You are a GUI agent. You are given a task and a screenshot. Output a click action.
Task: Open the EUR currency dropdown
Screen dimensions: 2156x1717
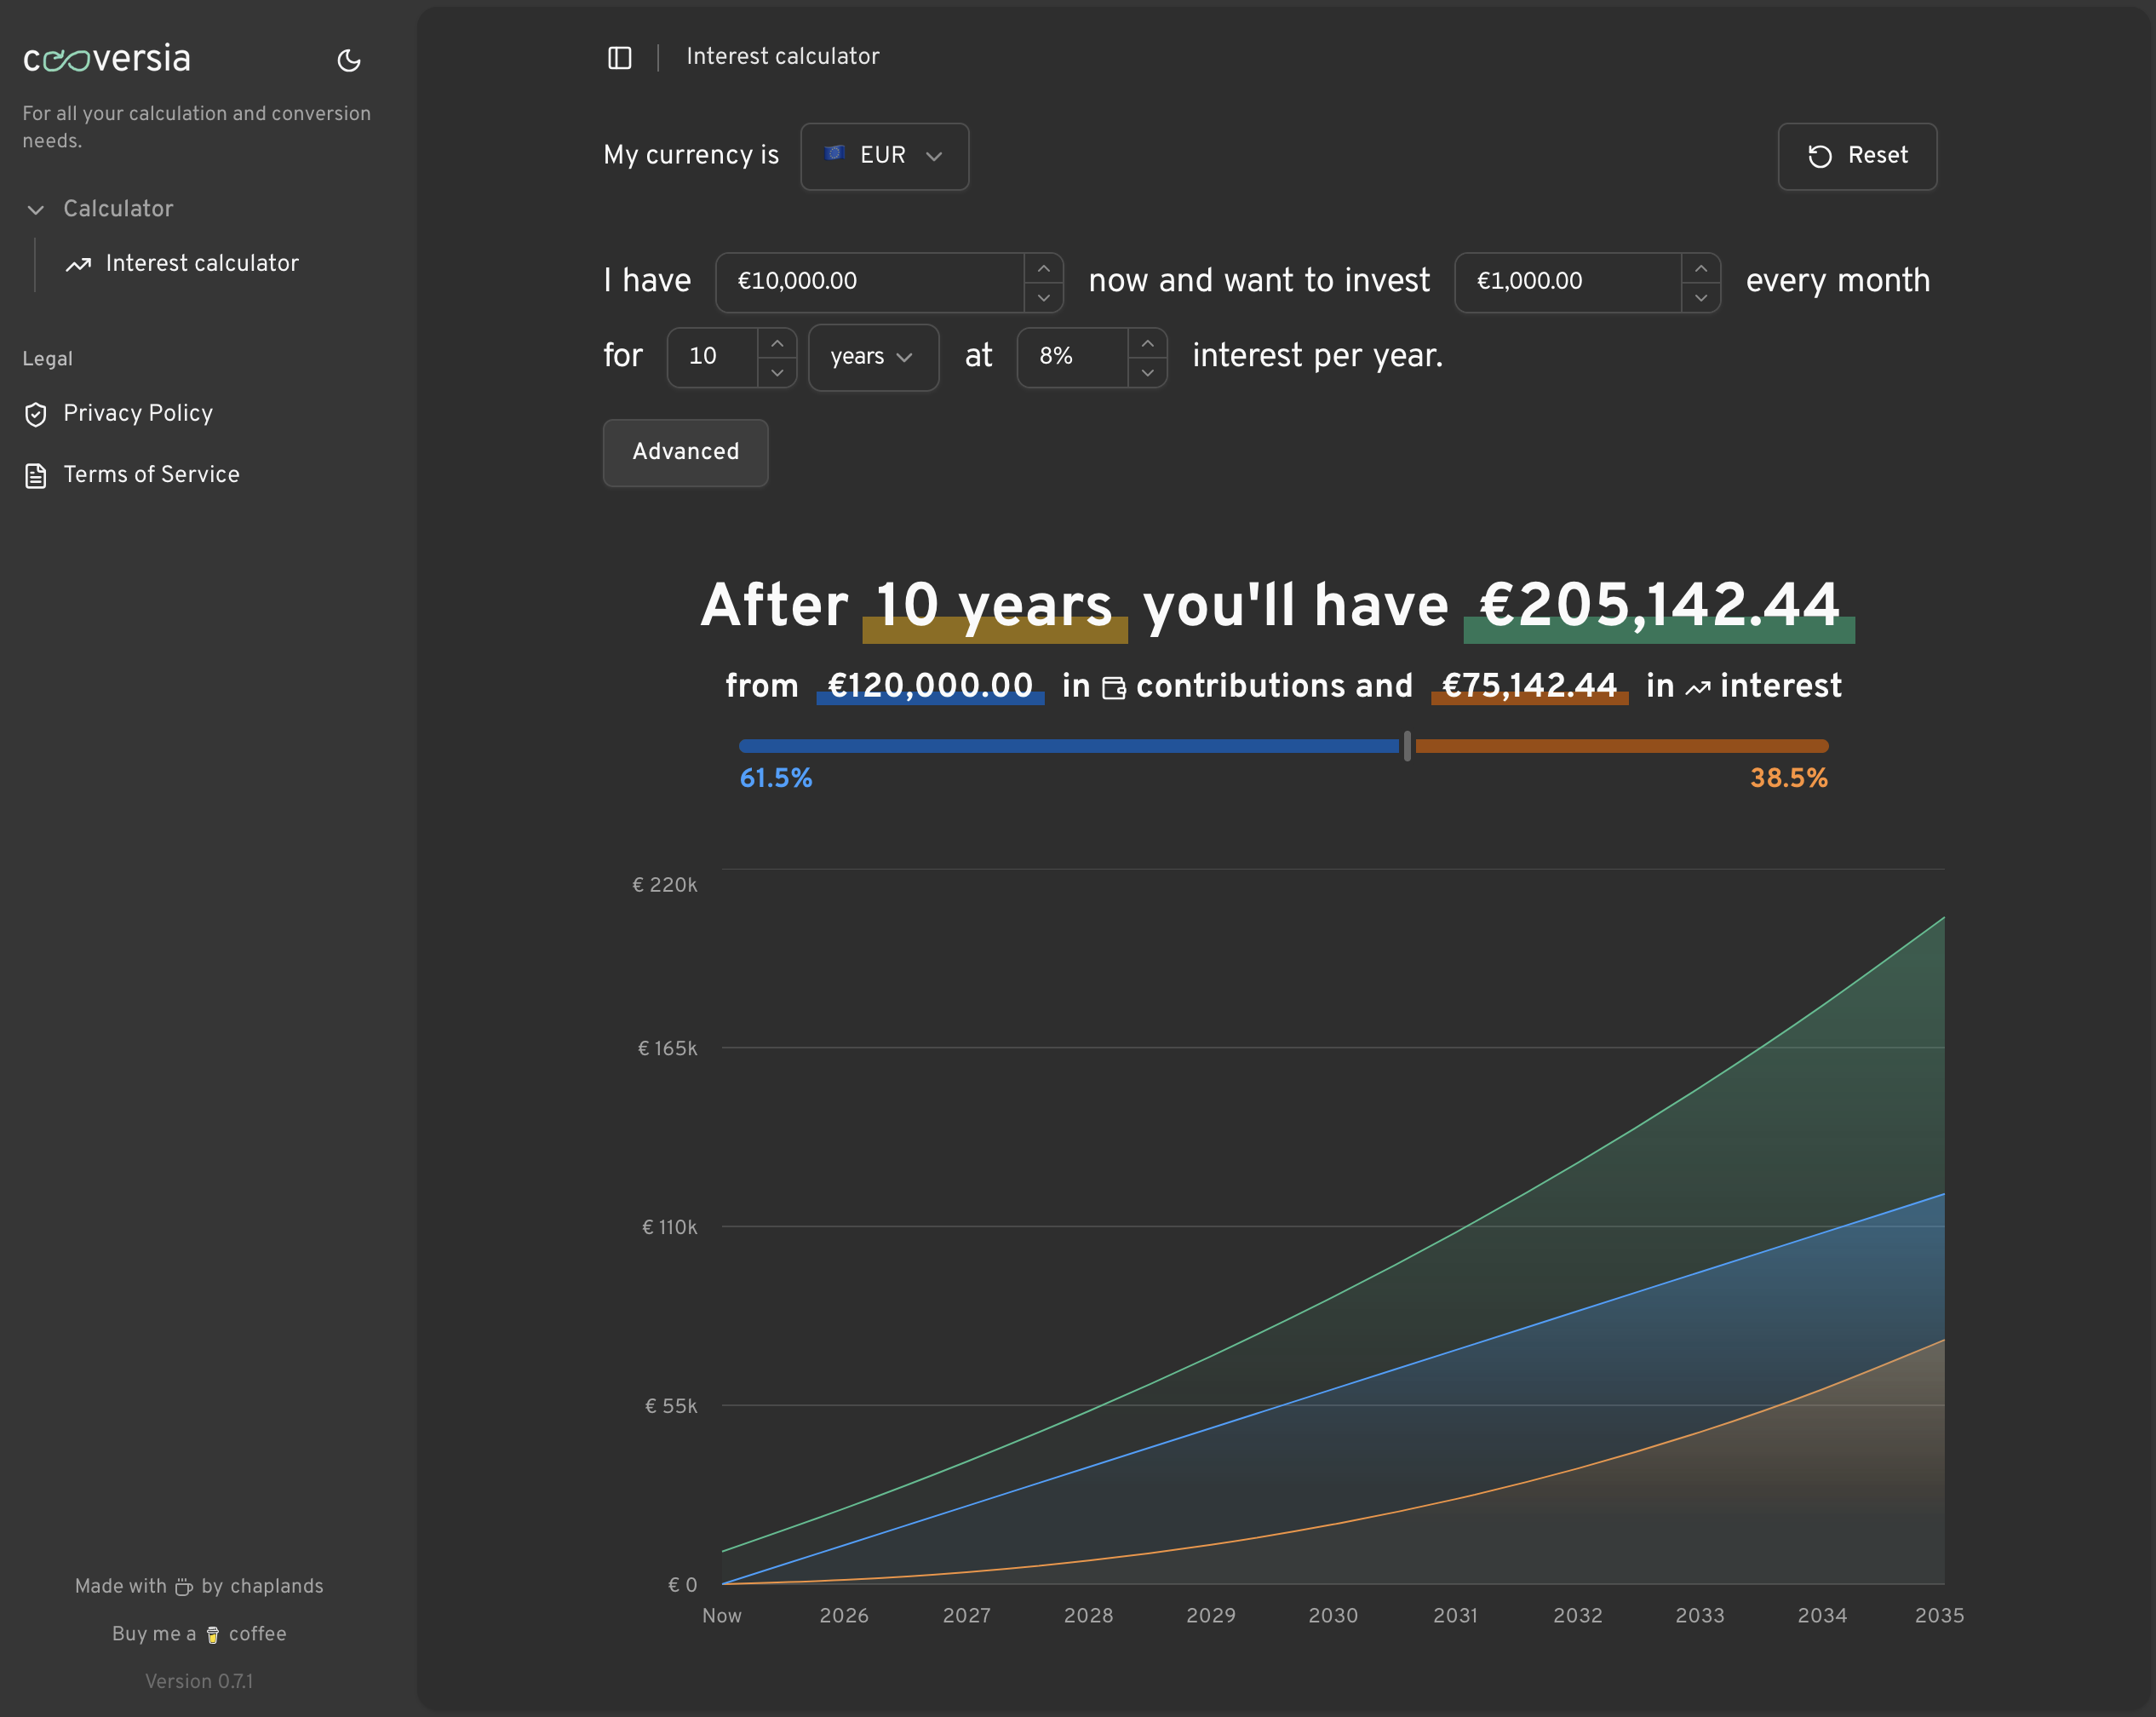884,157
